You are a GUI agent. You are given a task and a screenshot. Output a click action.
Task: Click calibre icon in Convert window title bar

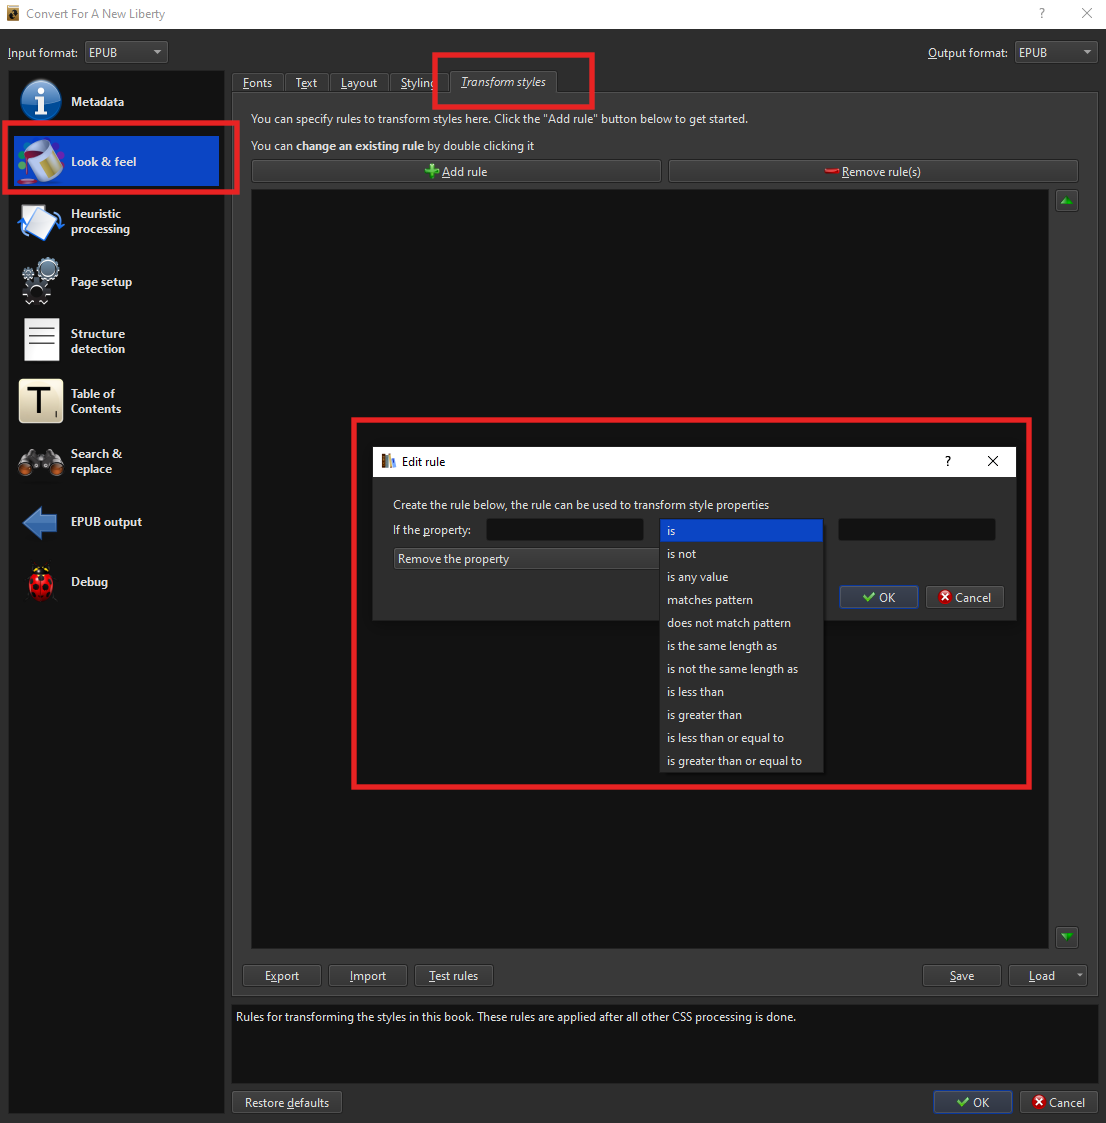(13, 14)
